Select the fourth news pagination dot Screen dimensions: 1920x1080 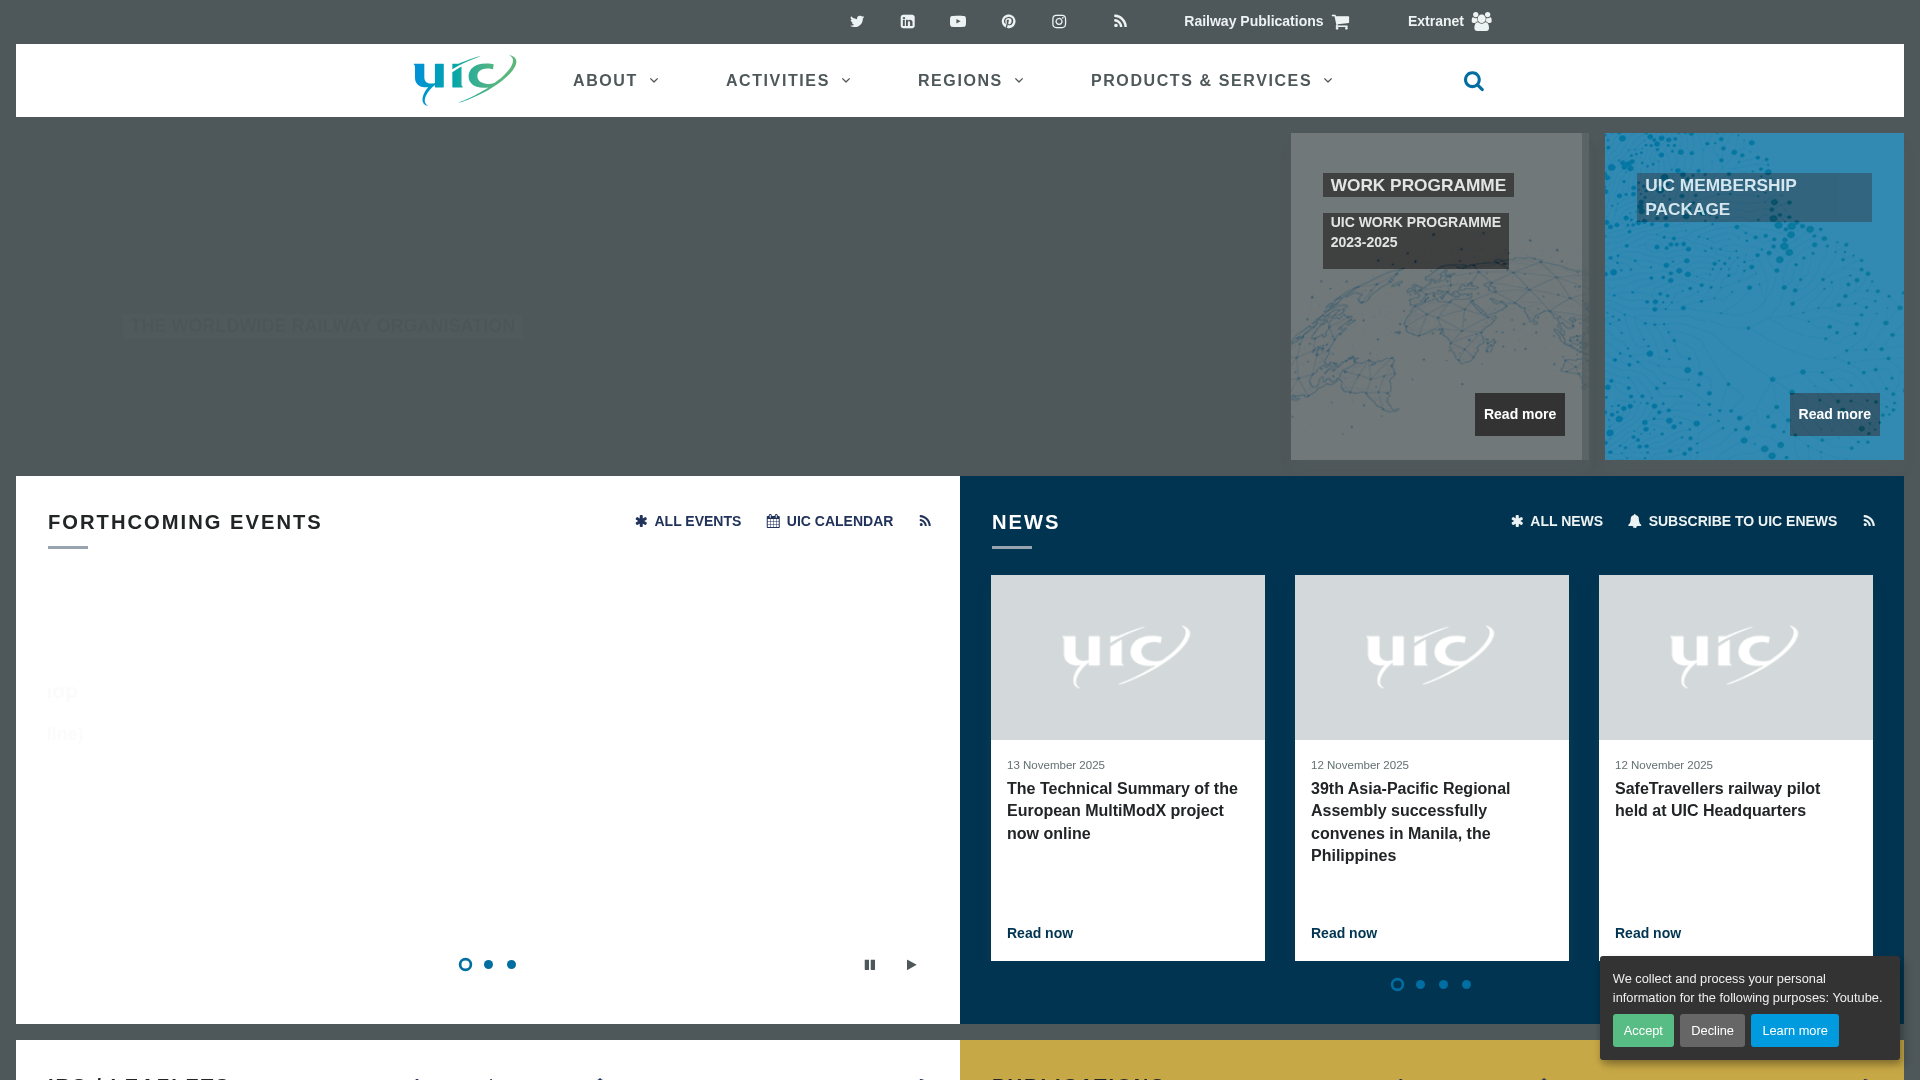[x=1467, y=984]
